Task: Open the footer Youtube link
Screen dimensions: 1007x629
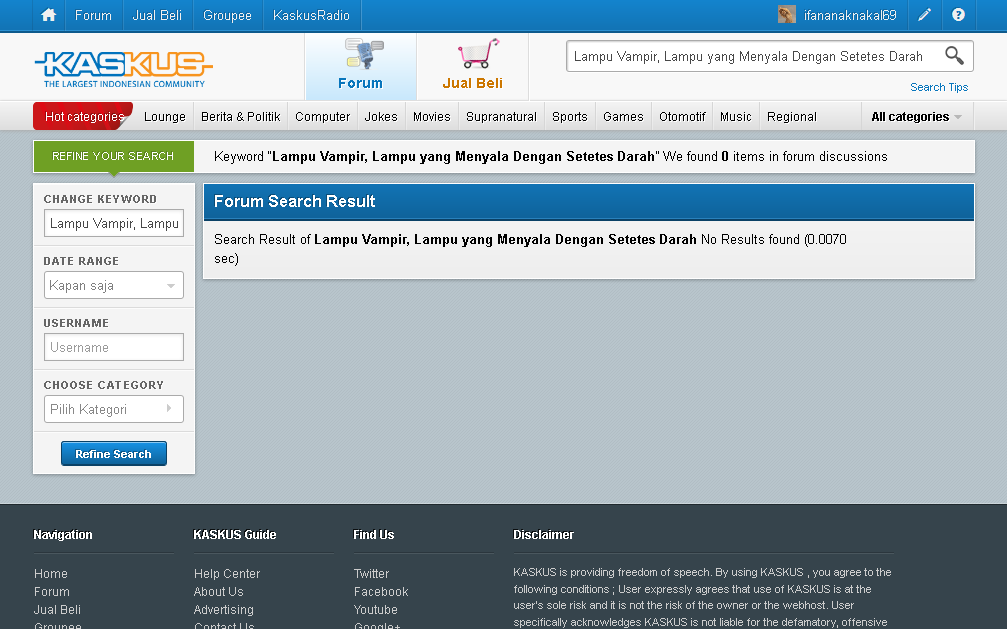Action: [x=376, y=610]
